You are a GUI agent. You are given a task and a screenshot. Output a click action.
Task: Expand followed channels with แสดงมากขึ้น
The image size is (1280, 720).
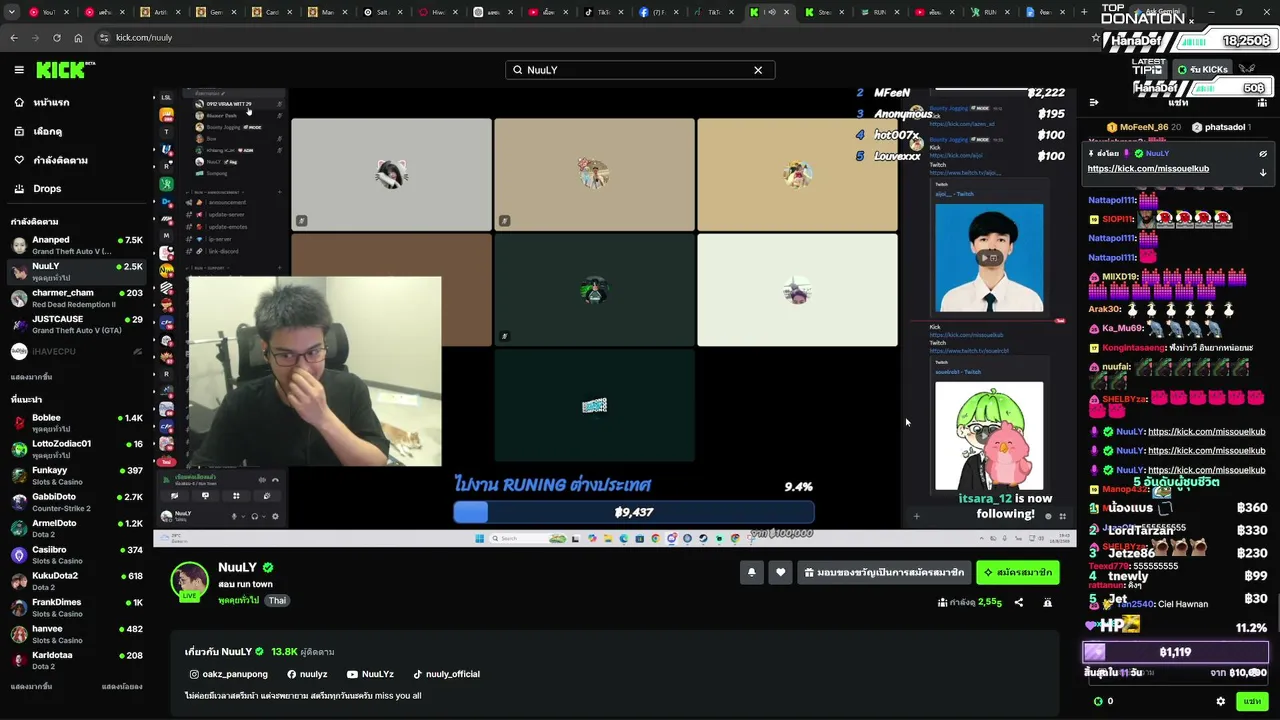pos(31,377)
